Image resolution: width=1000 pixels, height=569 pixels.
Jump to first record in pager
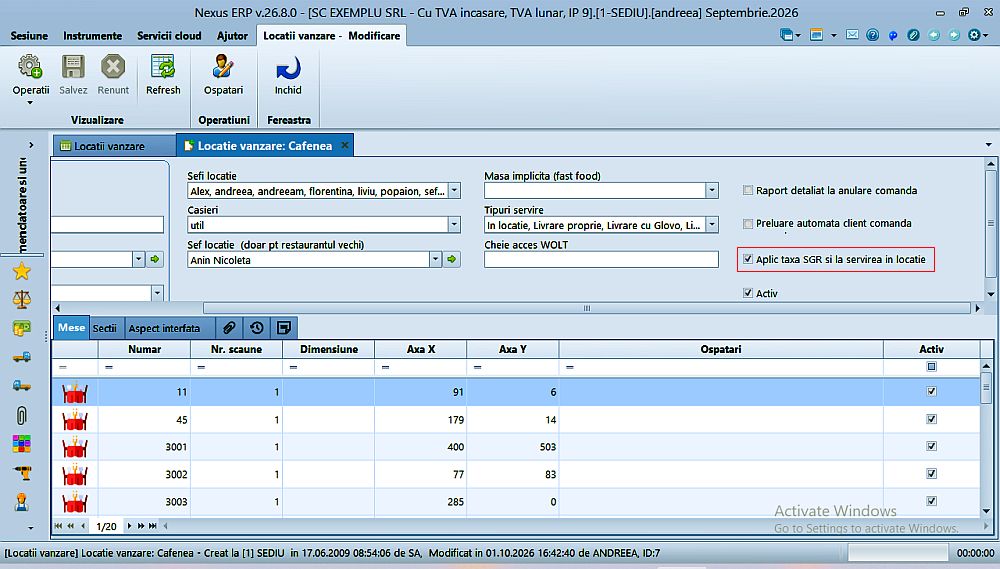[58, 526]
